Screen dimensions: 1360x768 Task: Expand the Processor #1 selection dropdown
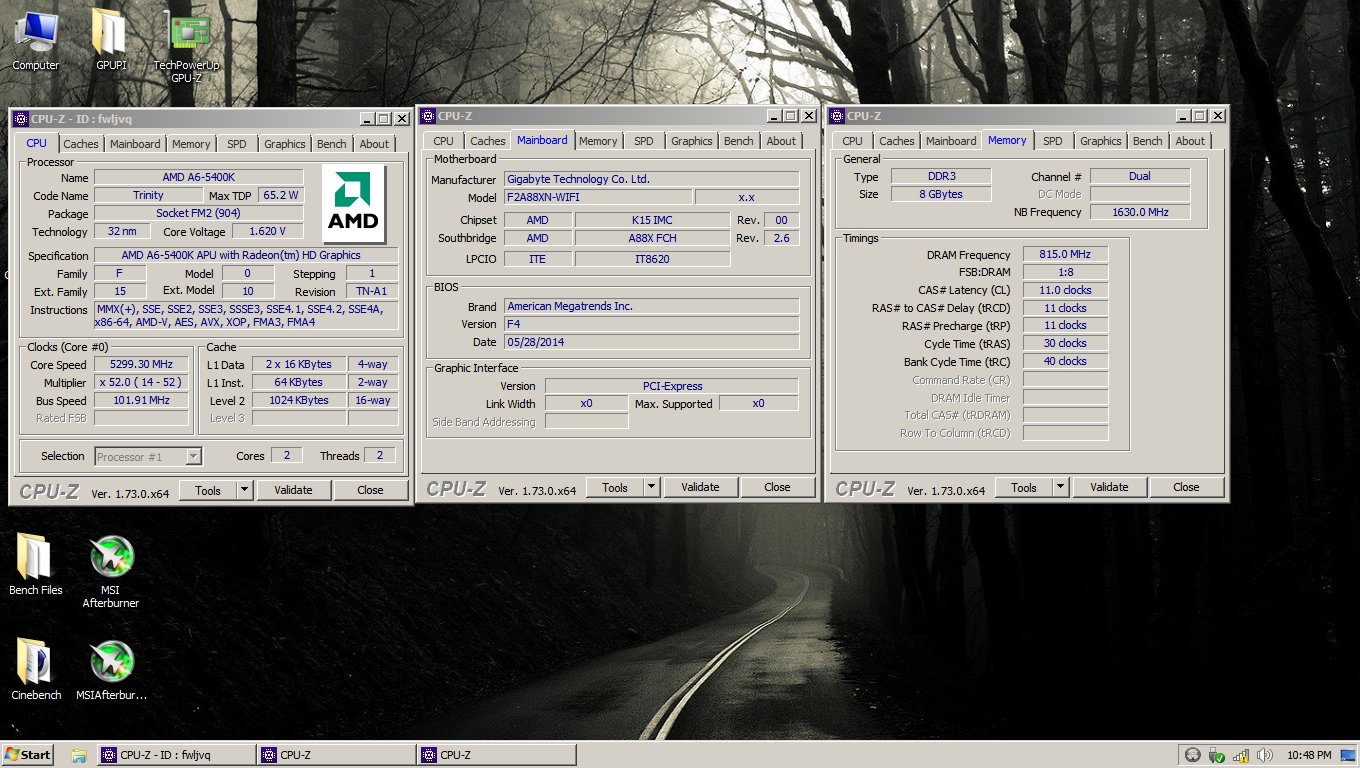194,456
